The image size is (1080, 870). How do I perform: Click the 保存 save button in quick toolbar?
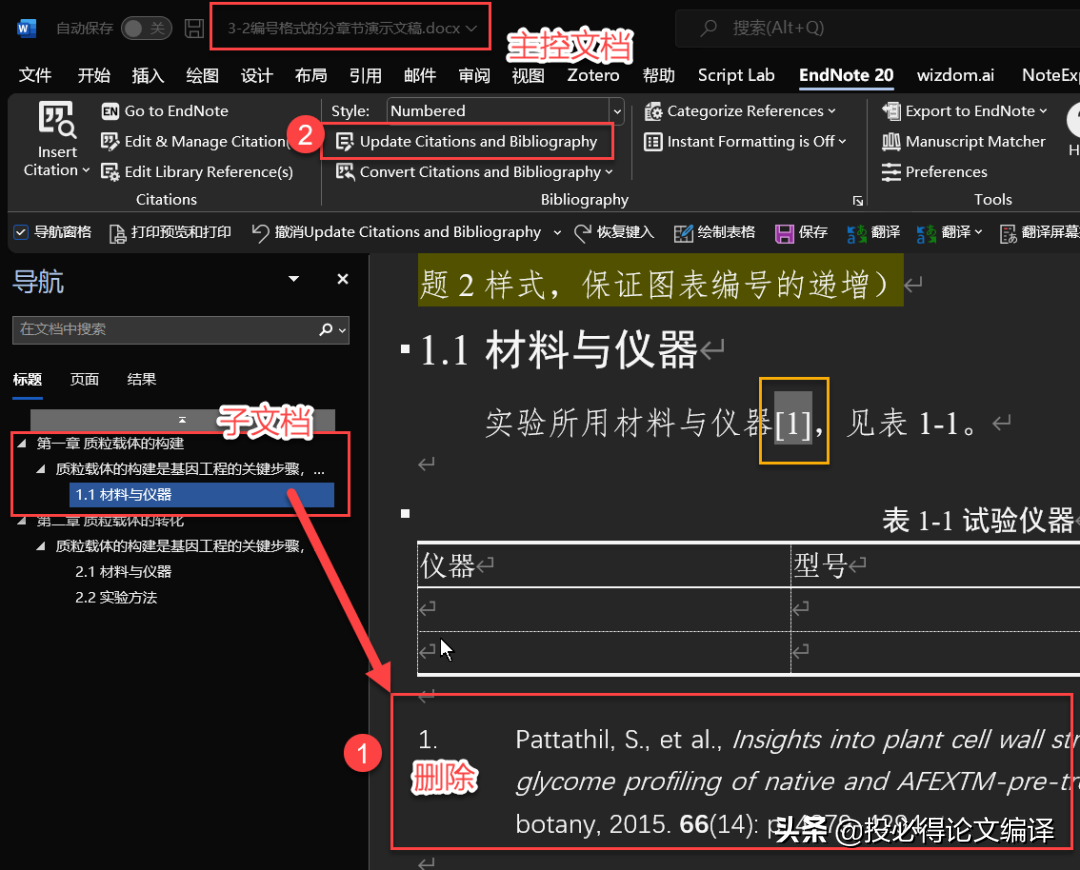pyautogui.click(x=801, y=233)
